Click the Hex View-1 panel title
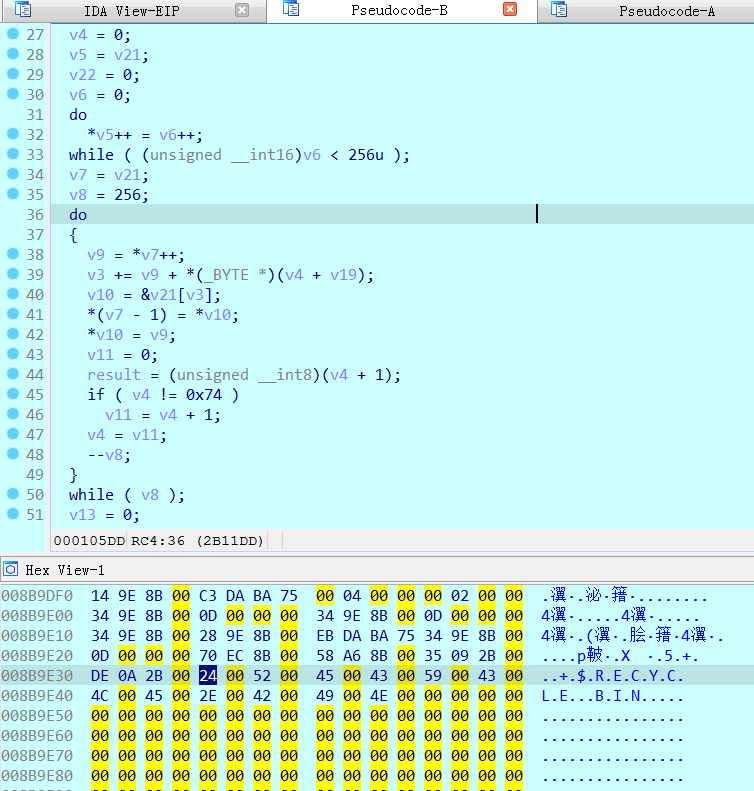This screenshot has height=791, width=754. pos(65,569)
